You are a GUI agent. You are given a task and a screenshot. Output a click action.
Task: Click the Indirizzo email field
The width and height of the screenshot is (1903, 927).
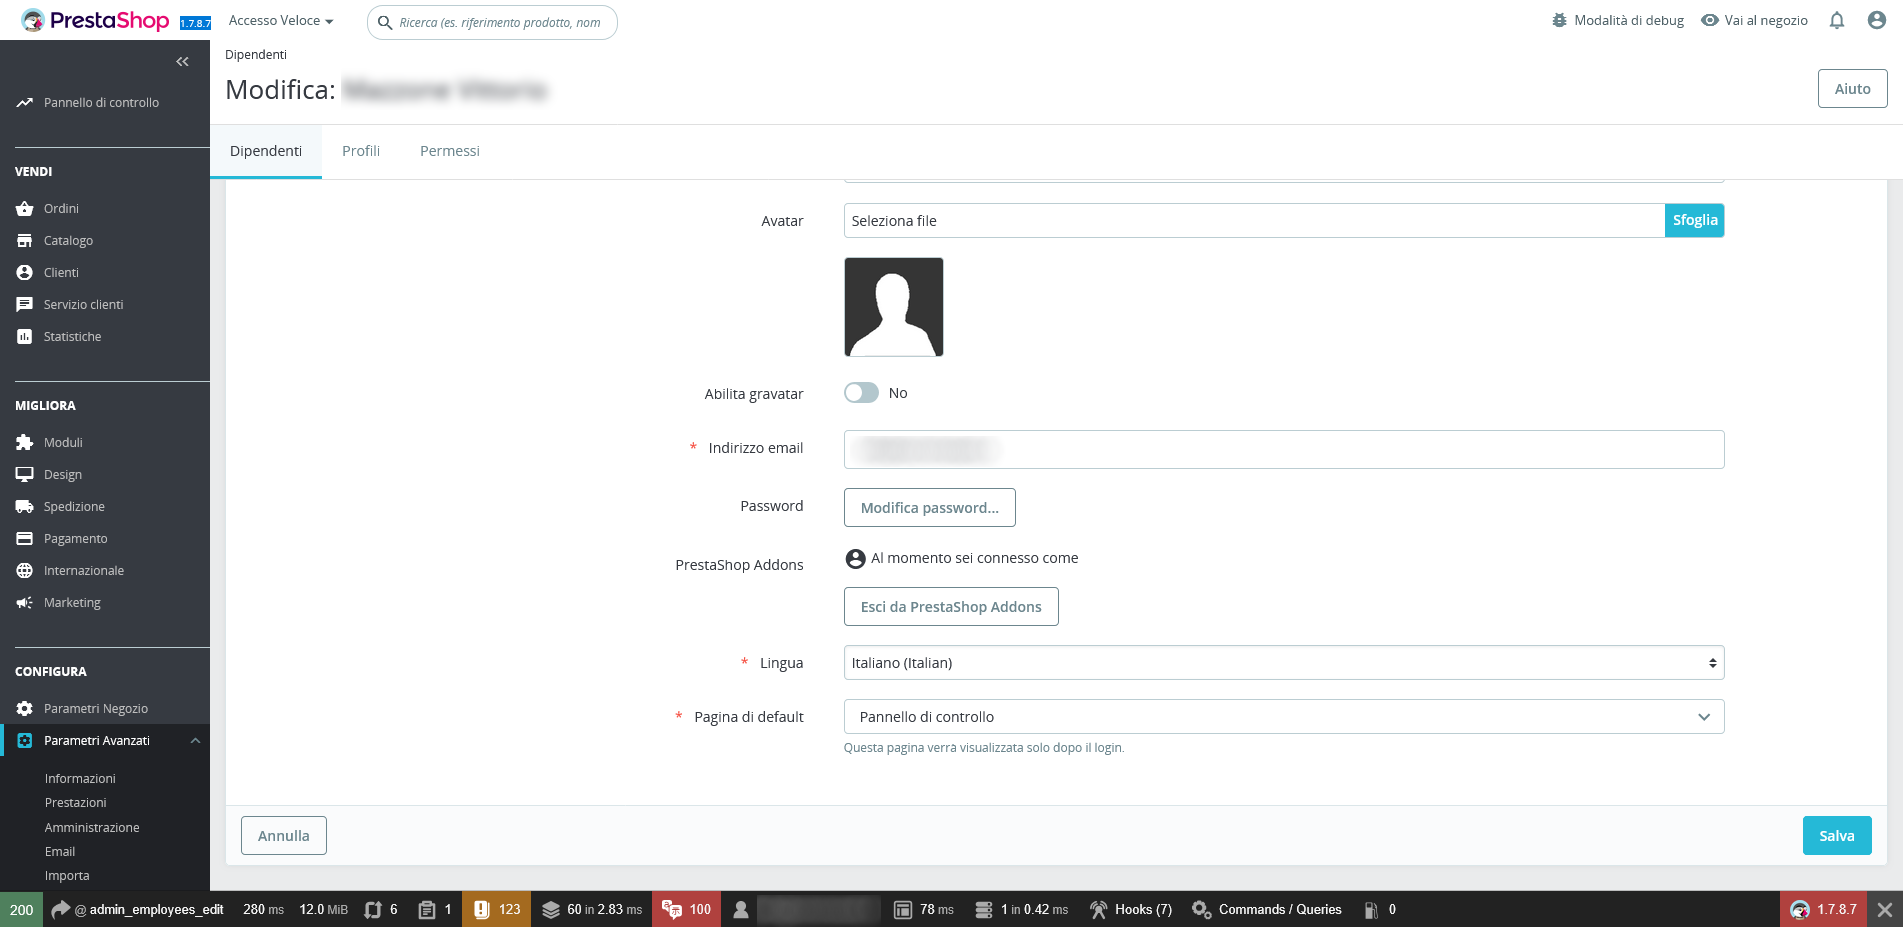pyautogui.click(x=1284, y=449)
